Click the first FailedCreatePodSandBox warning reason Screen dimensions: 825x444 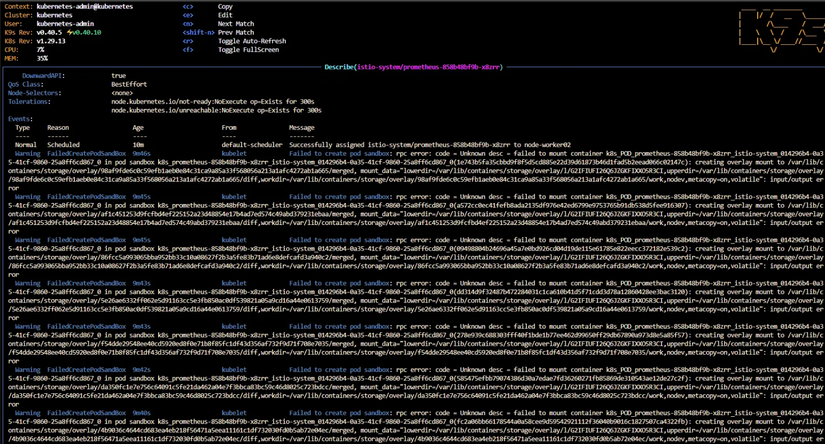point(87,154)
